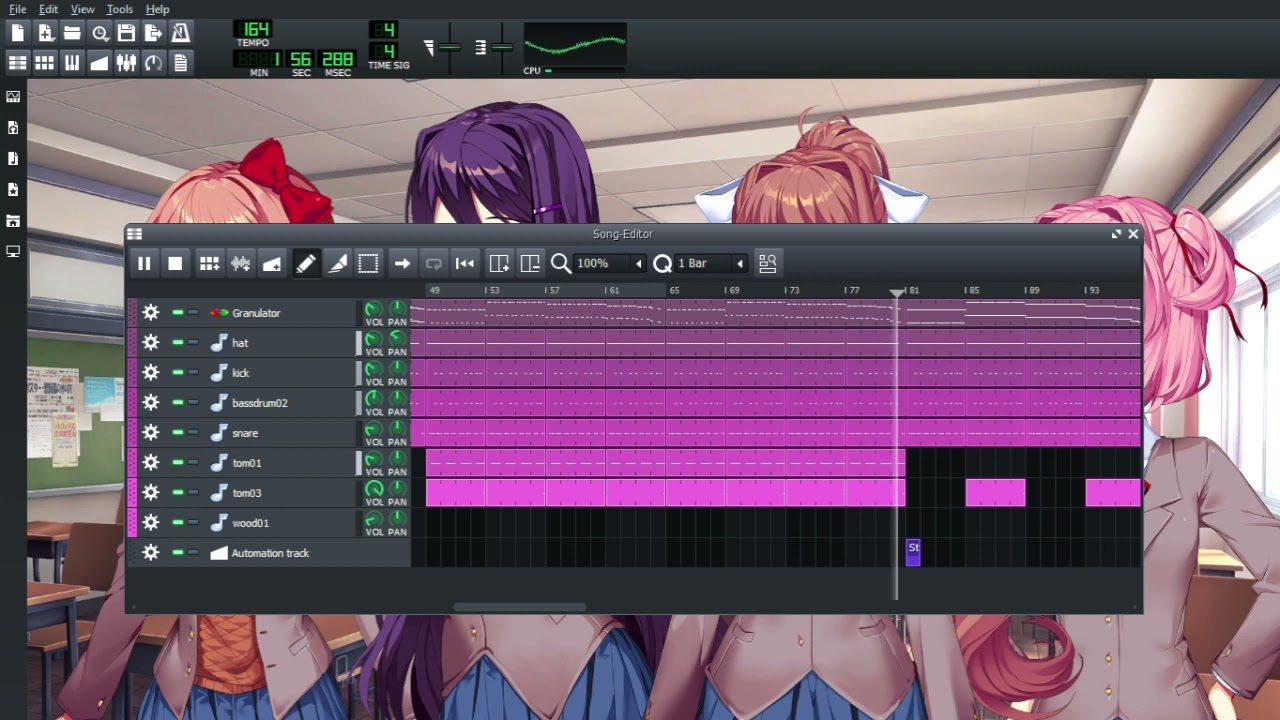The width and height of the screenshot is (1280, 720).
Task: Open the Edit menu
Action: [49, 9]
